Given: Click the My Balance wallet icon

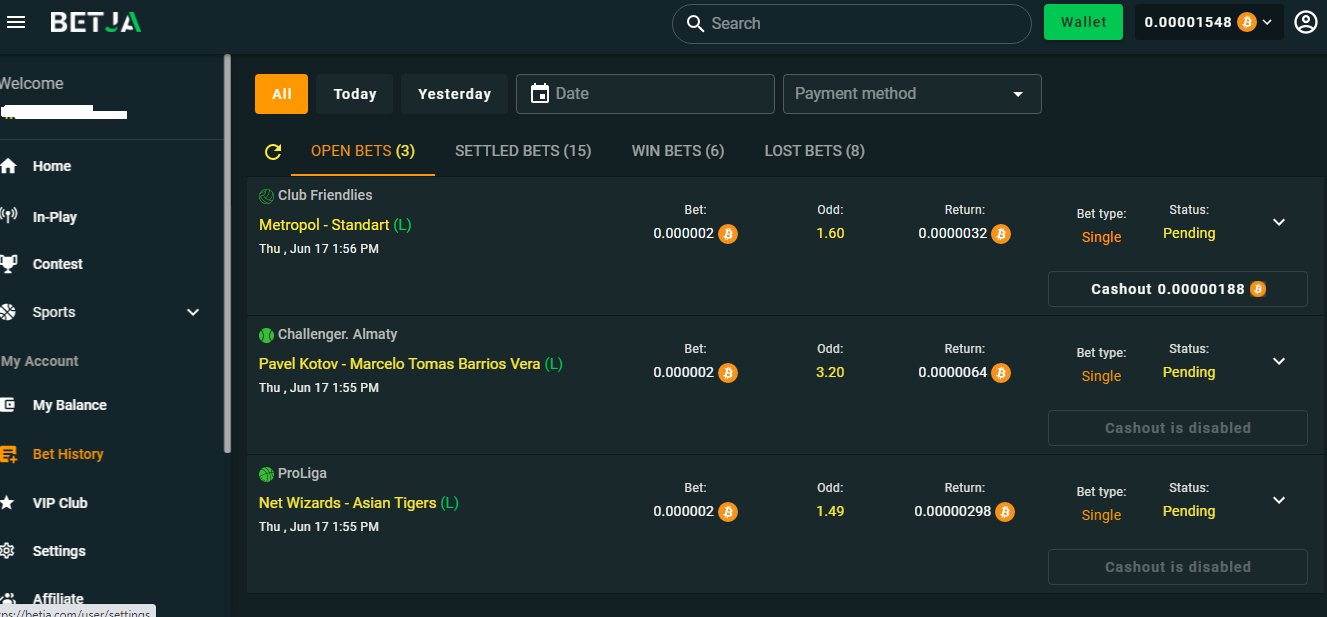Looking at the screenshot, I should 8,405.
